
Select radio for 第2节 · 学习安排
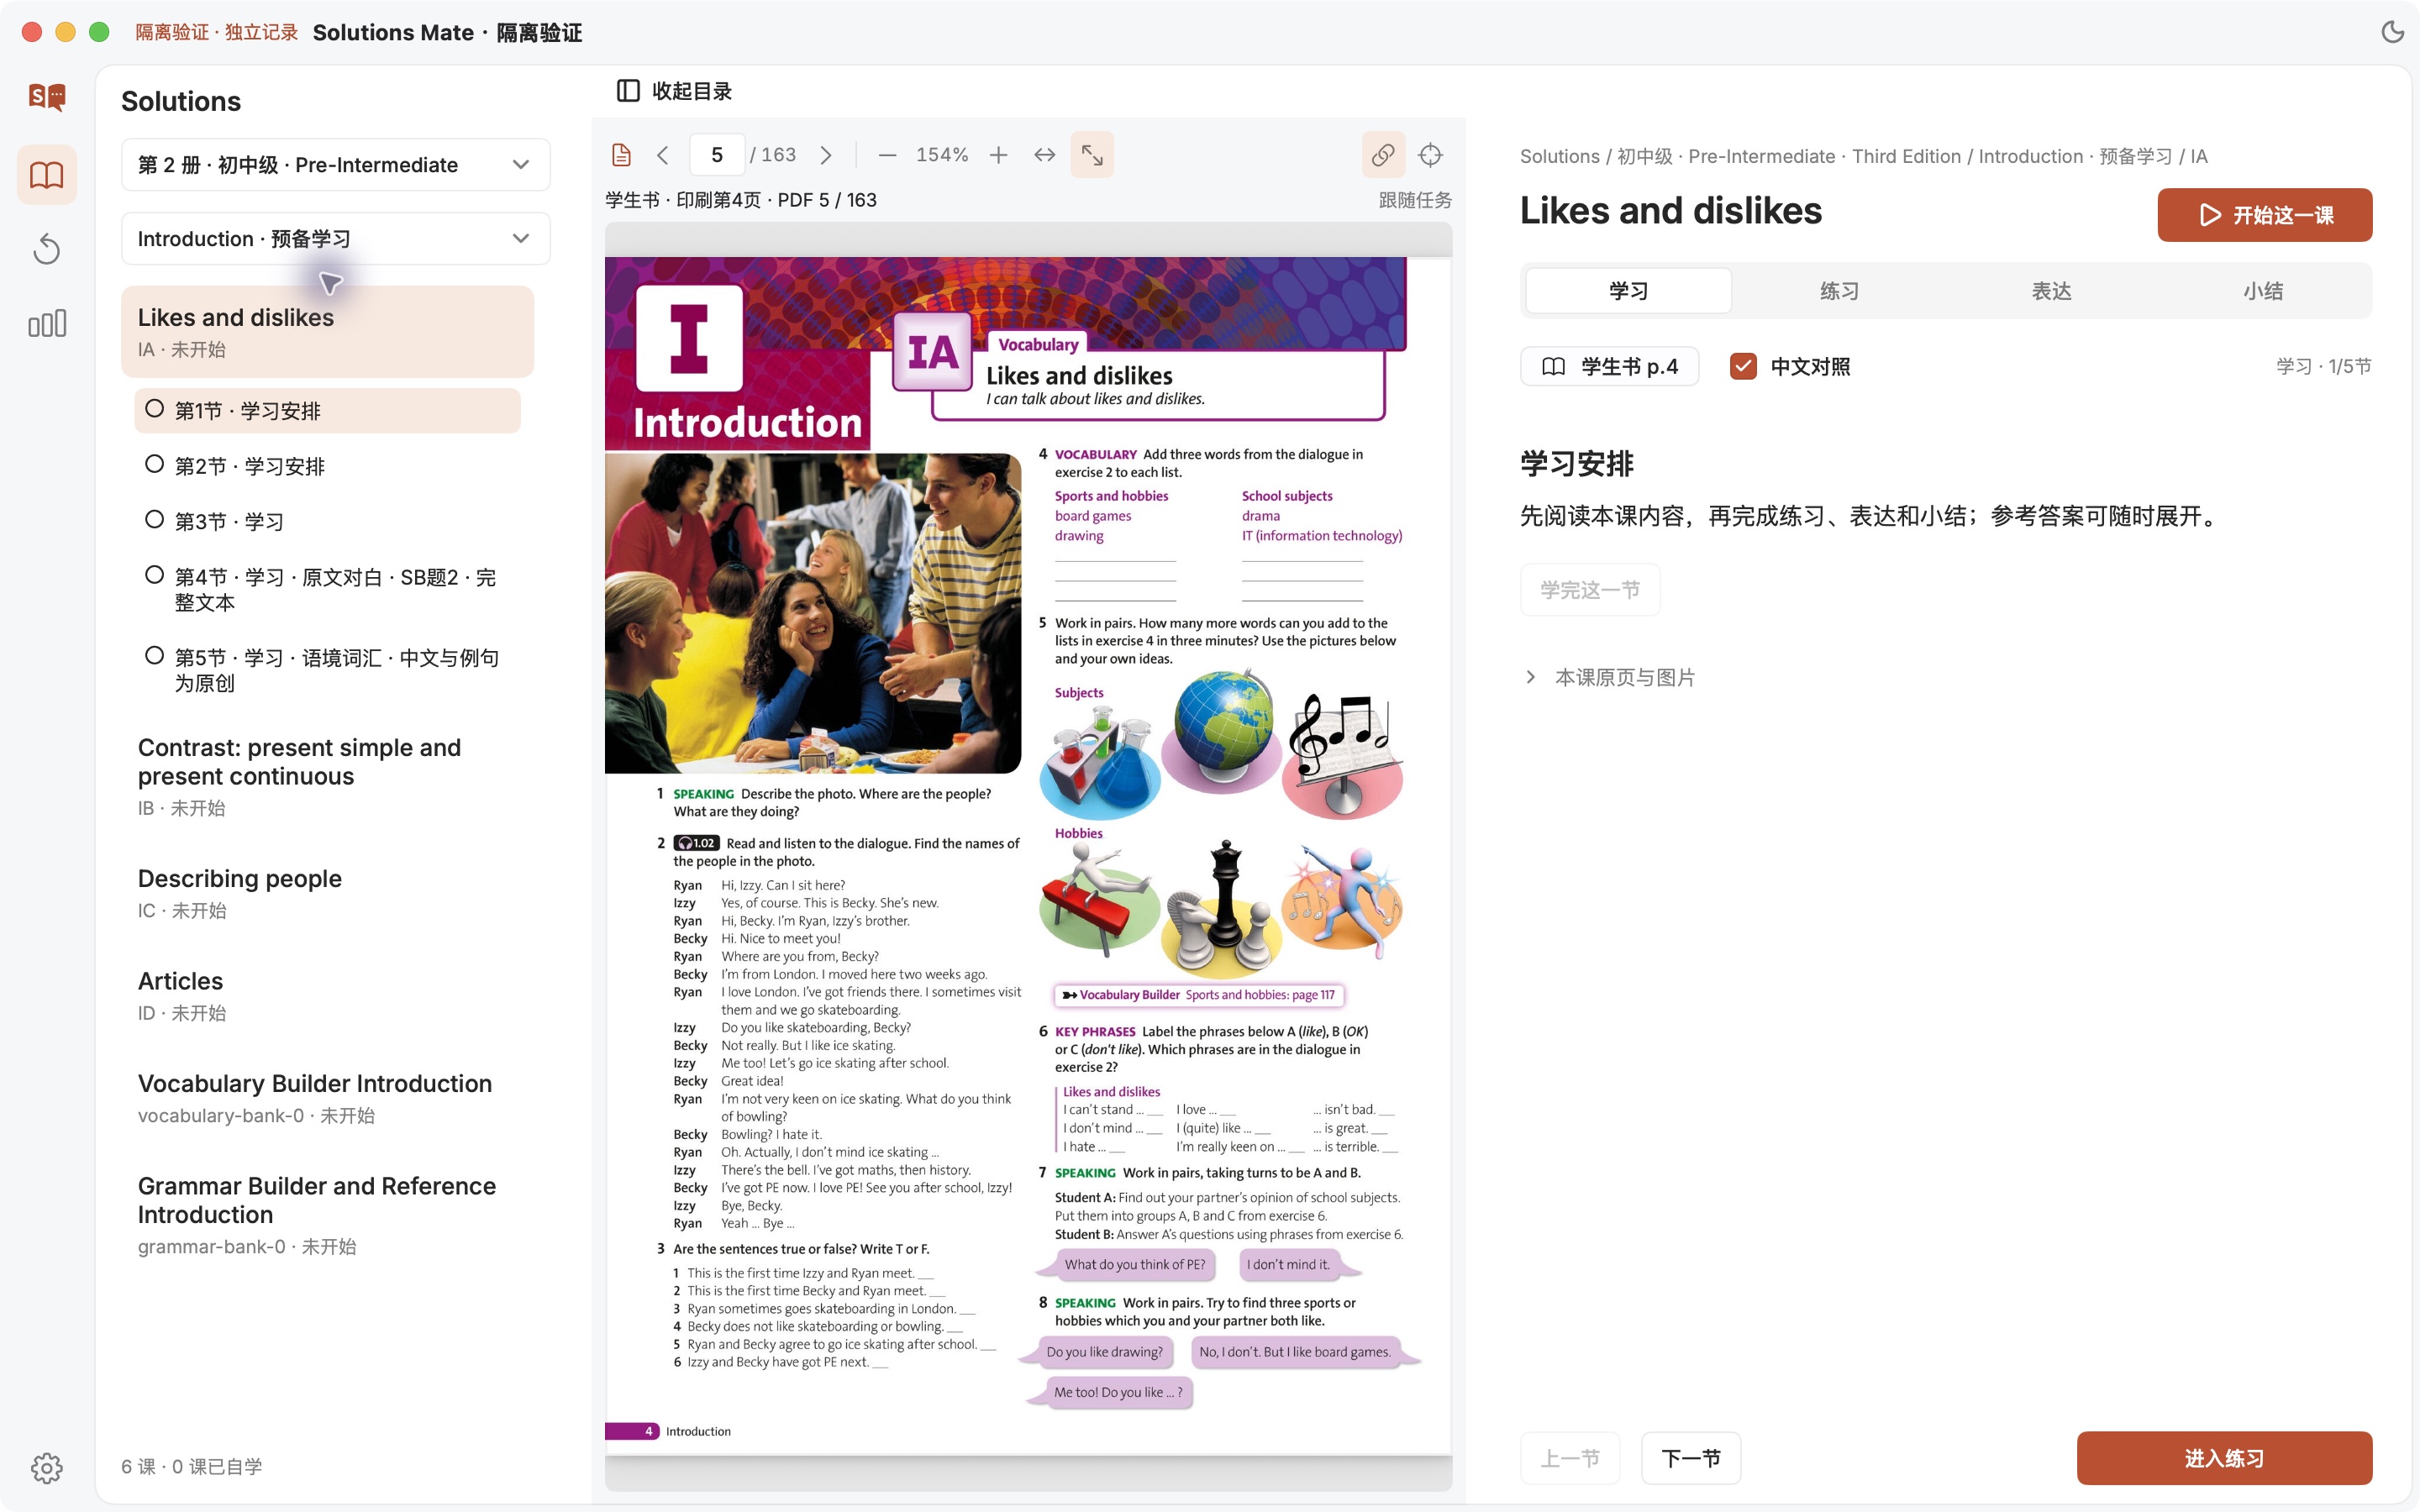(x=154, y=464)
